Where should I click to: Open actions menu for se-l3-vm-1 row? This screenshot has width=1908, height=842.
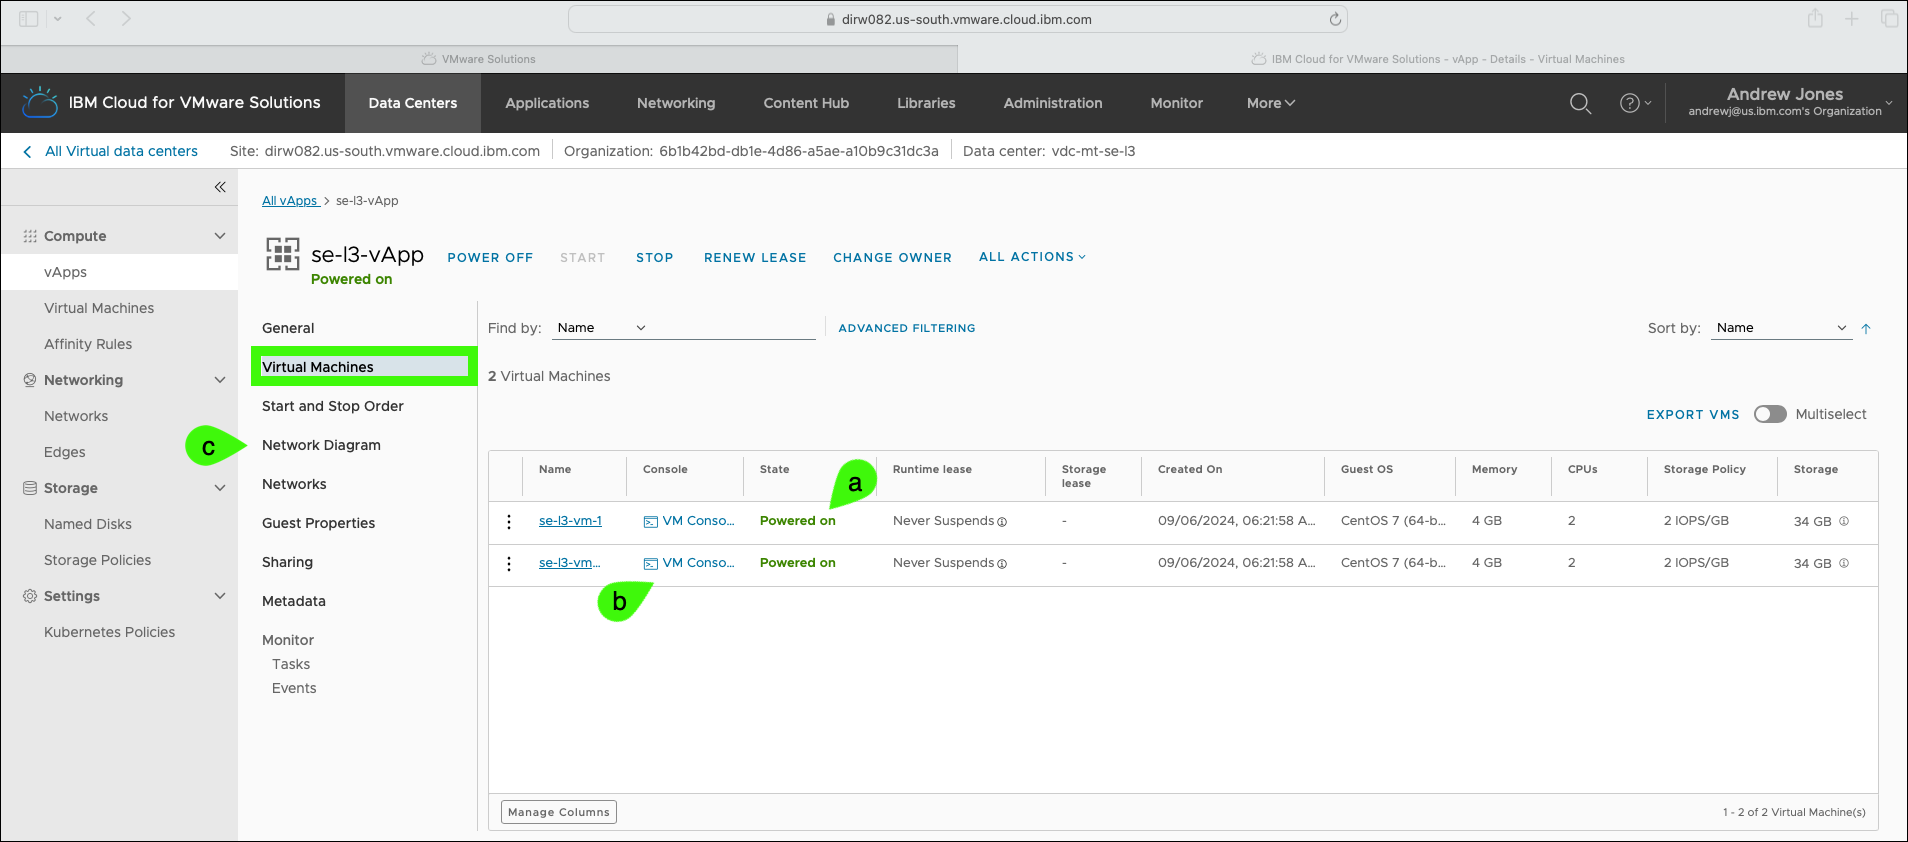[509, 522]
